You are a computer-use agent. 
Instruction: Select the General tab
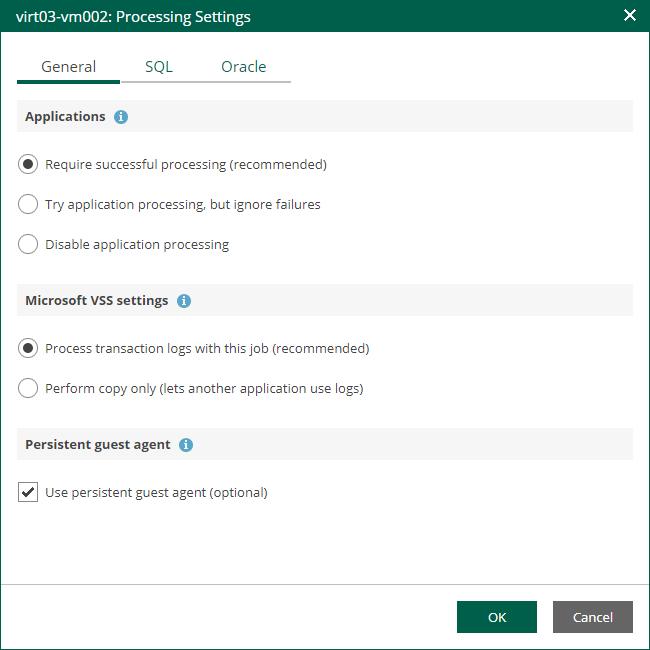[x=68, y=67]
